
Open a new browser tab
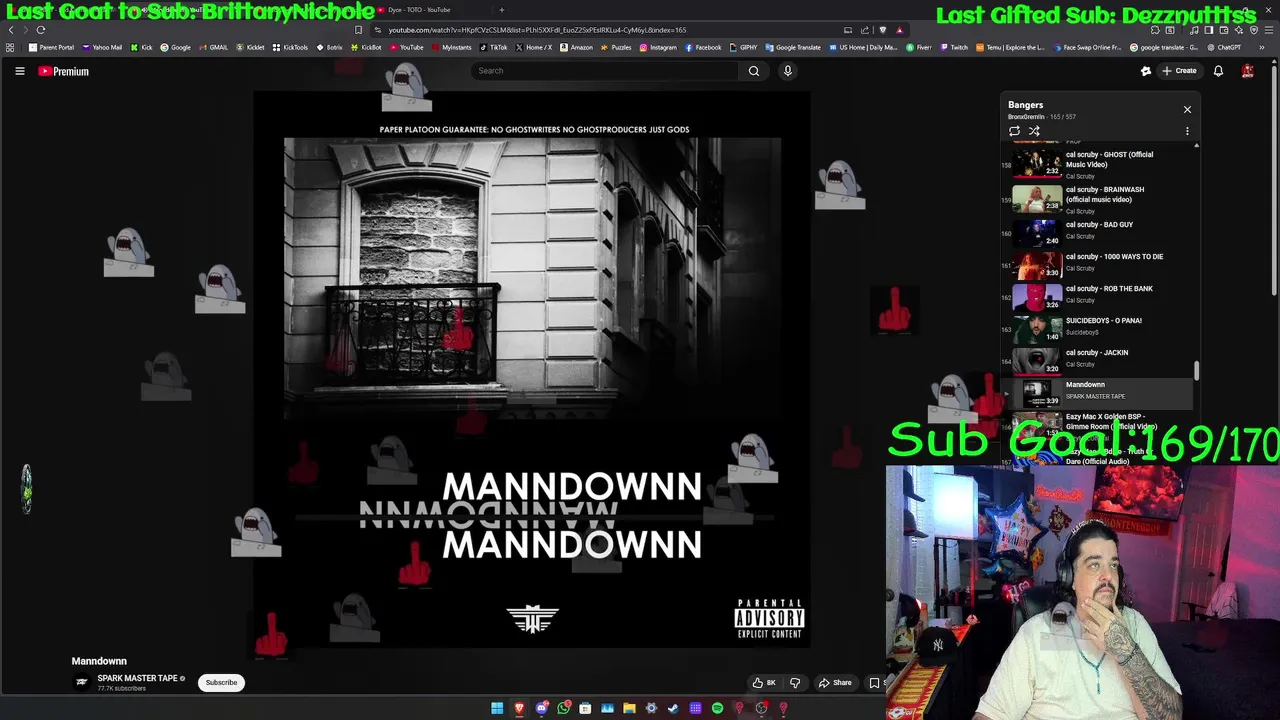(x=502, y=10)
